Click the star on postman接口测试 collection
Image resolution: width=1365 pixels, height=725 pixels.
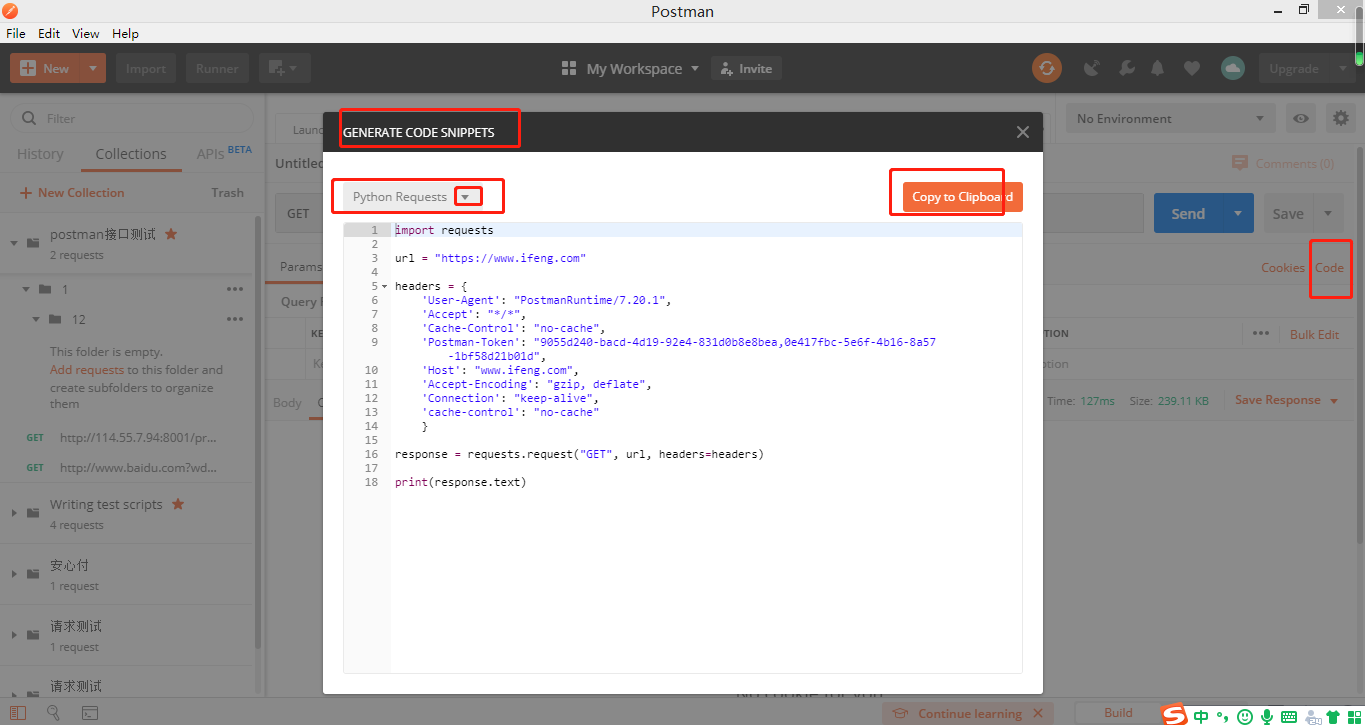[171, 234]
